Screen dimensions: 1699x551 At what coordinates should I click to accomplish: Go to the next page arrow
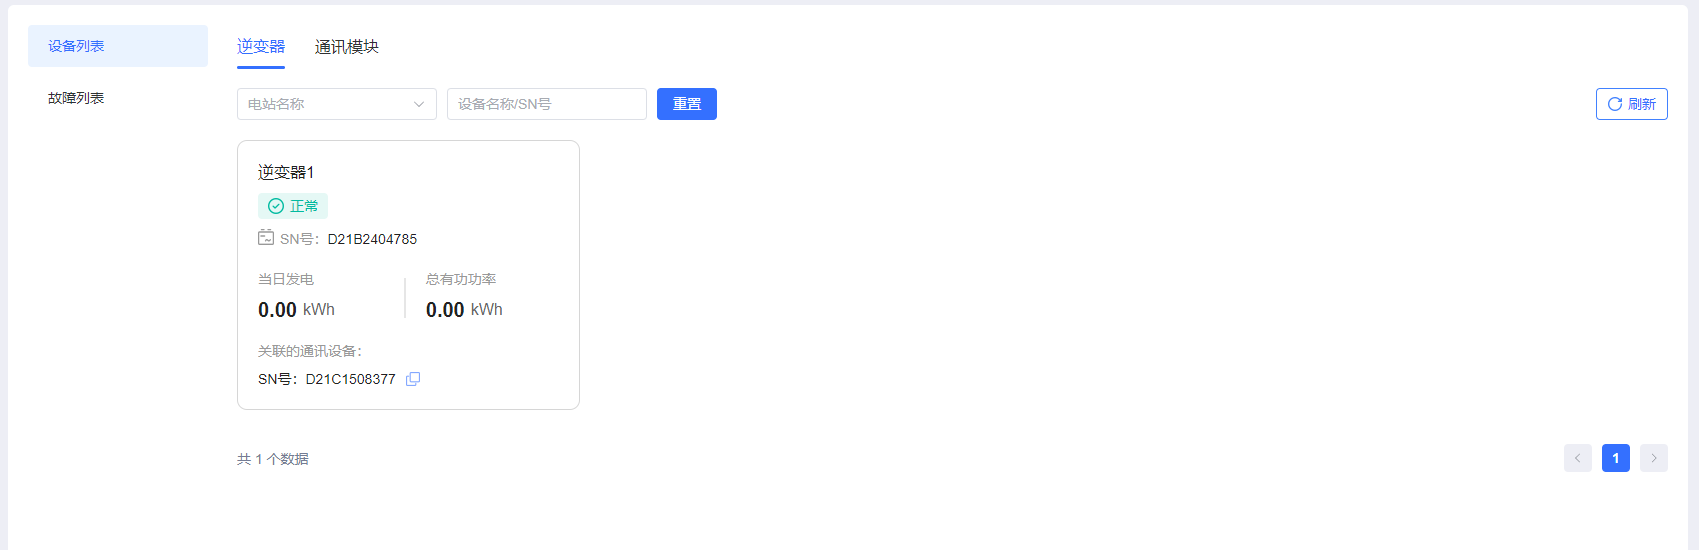(x=1653, y=458)
